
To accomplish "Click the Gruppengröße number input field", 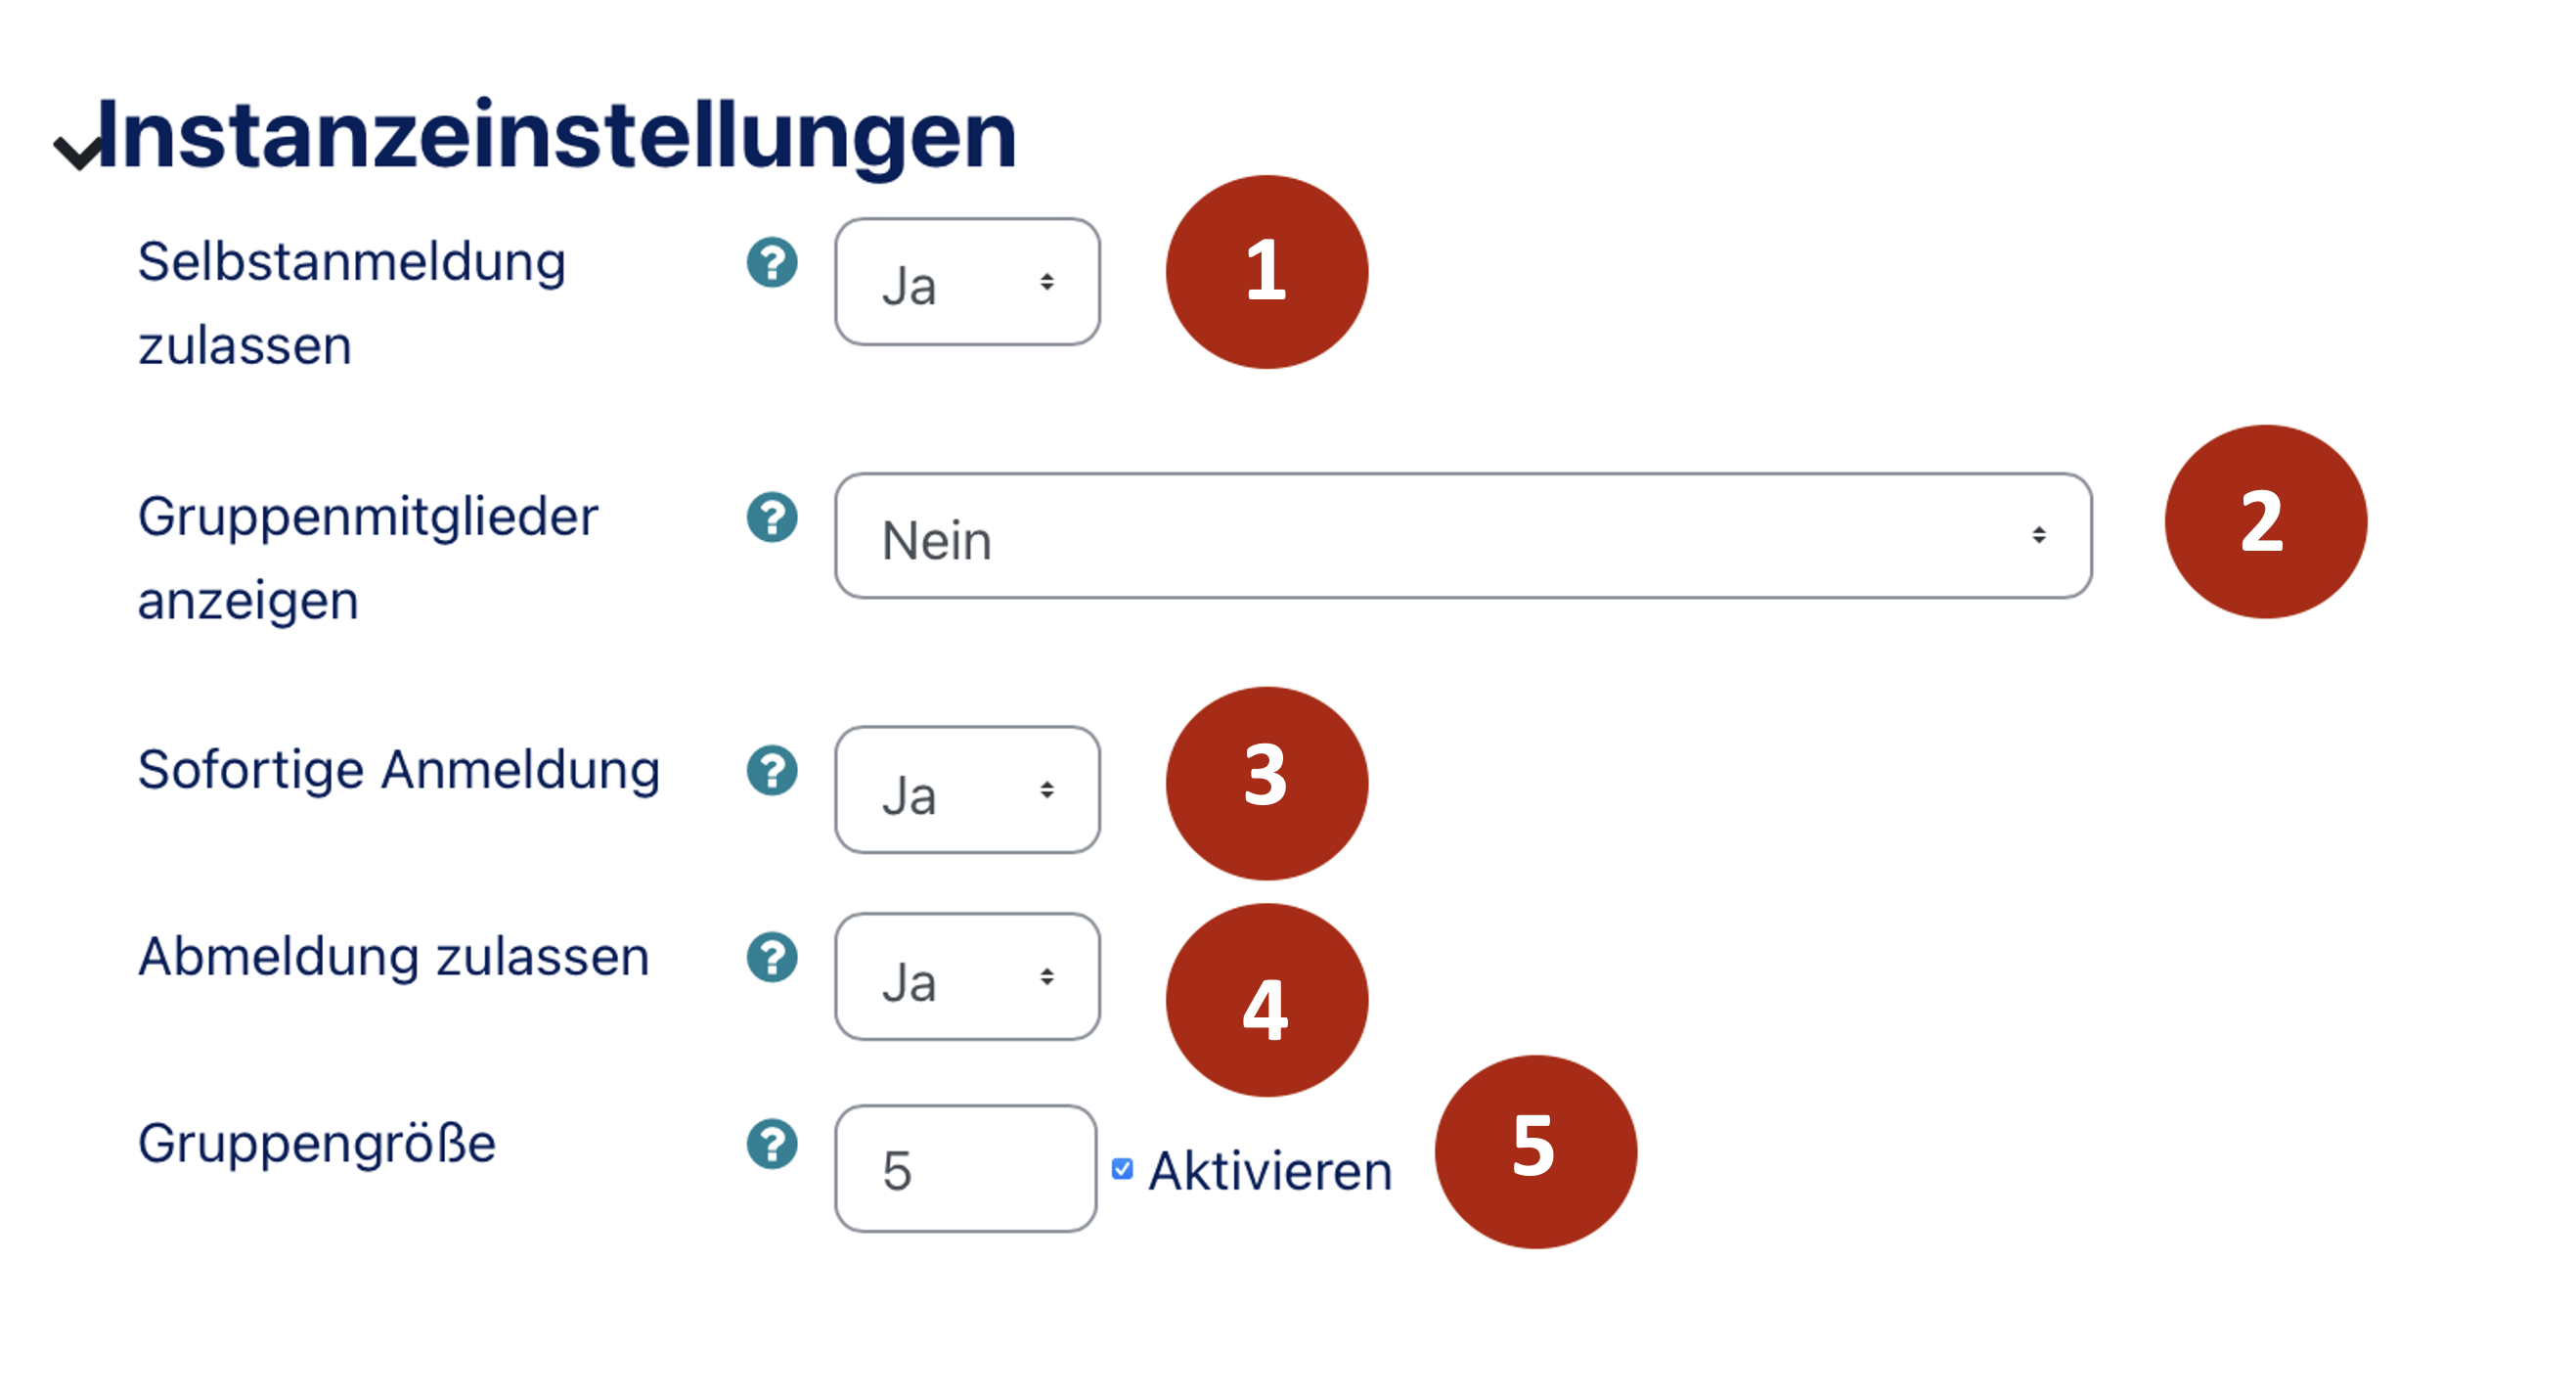I will click(x=965, y=1169).
